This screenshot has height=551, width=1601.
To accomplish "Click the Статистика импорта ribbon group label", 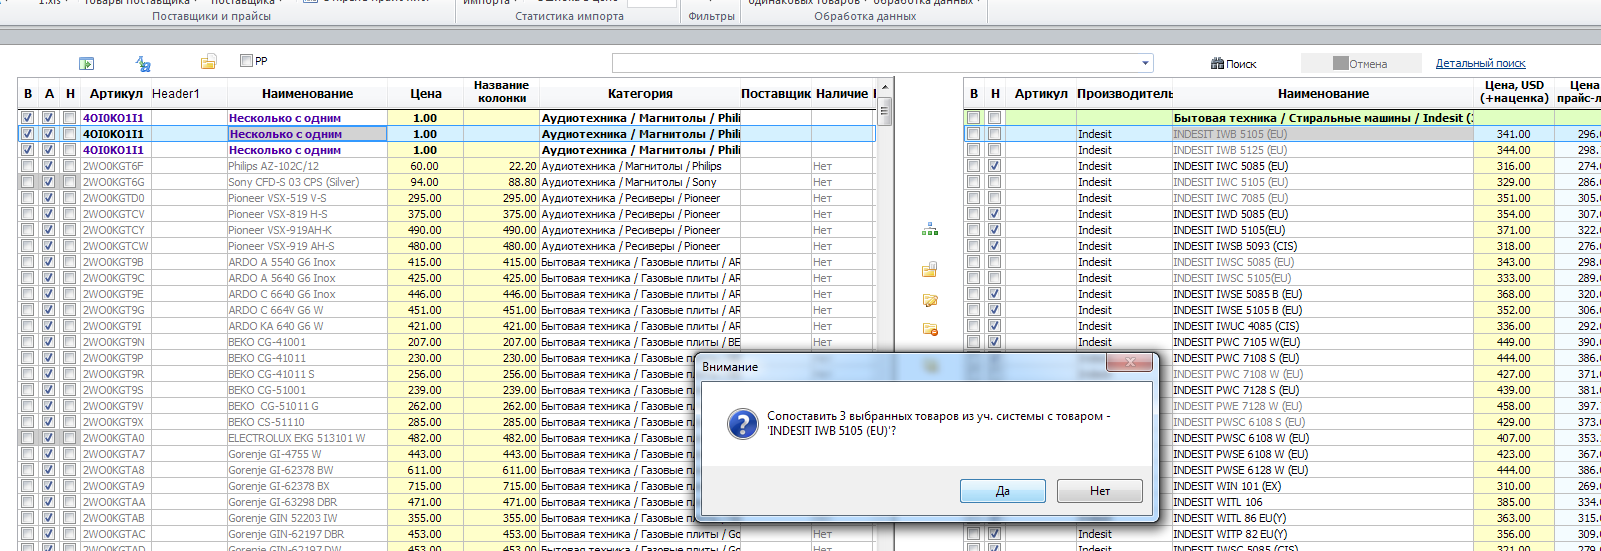I will (569, 16).
